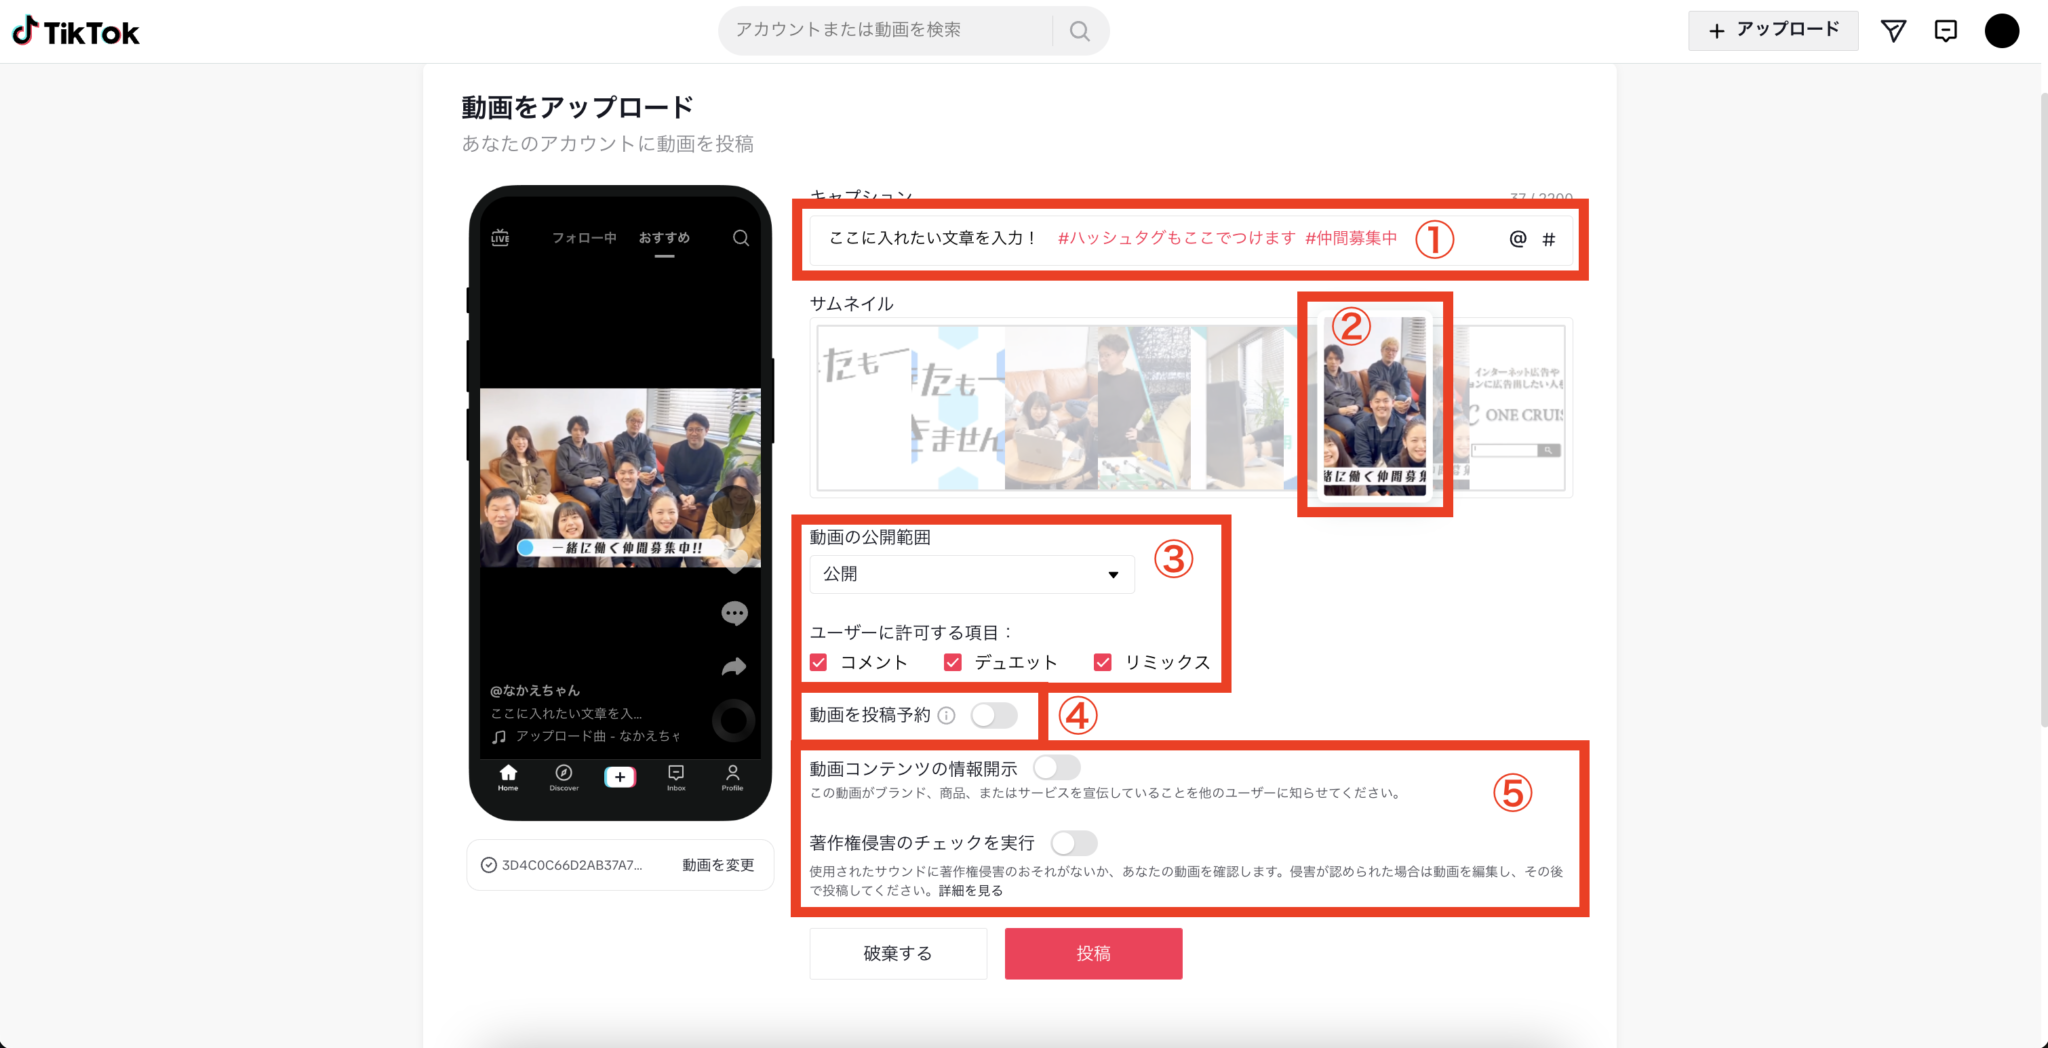
Task: Select the highlighted group photo thumbnail
Action: (x=1375, y=405)
